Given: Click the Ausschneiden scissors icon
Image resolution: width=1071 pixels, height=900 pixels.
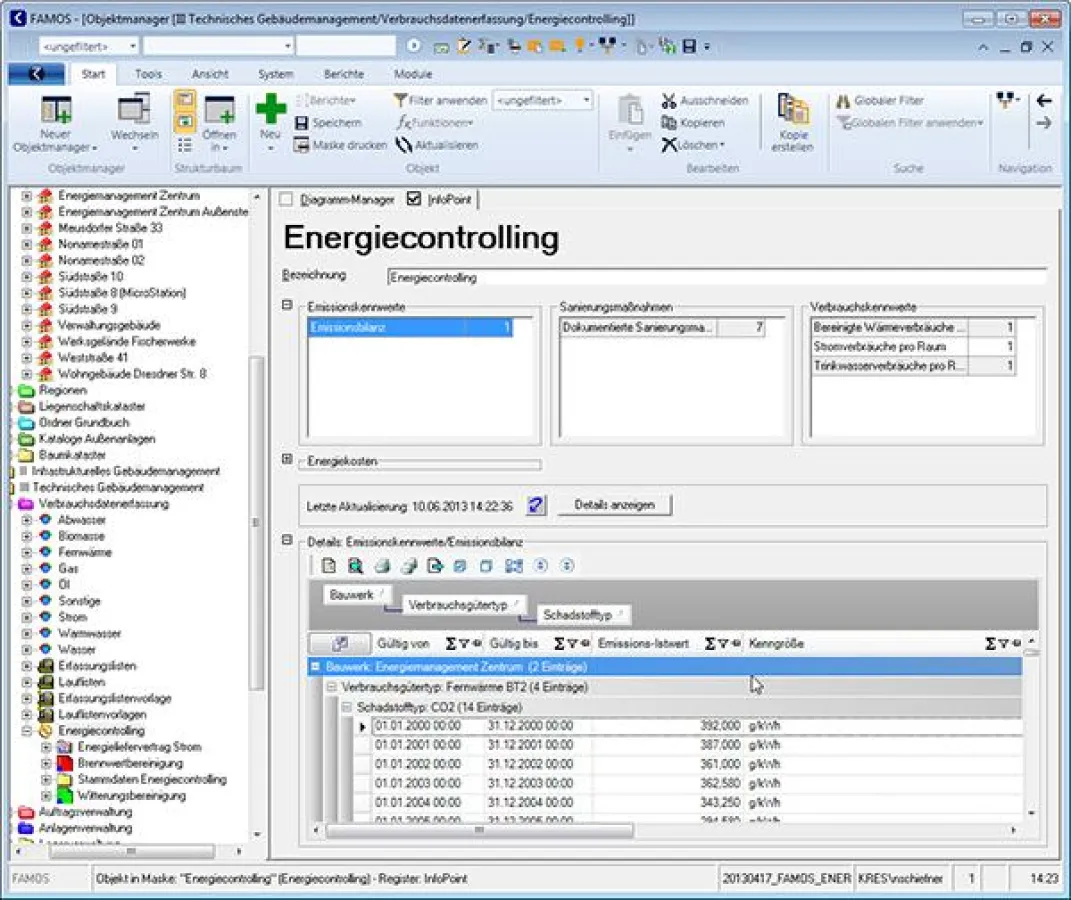Looking at the screenshot, I should (669, 101).
